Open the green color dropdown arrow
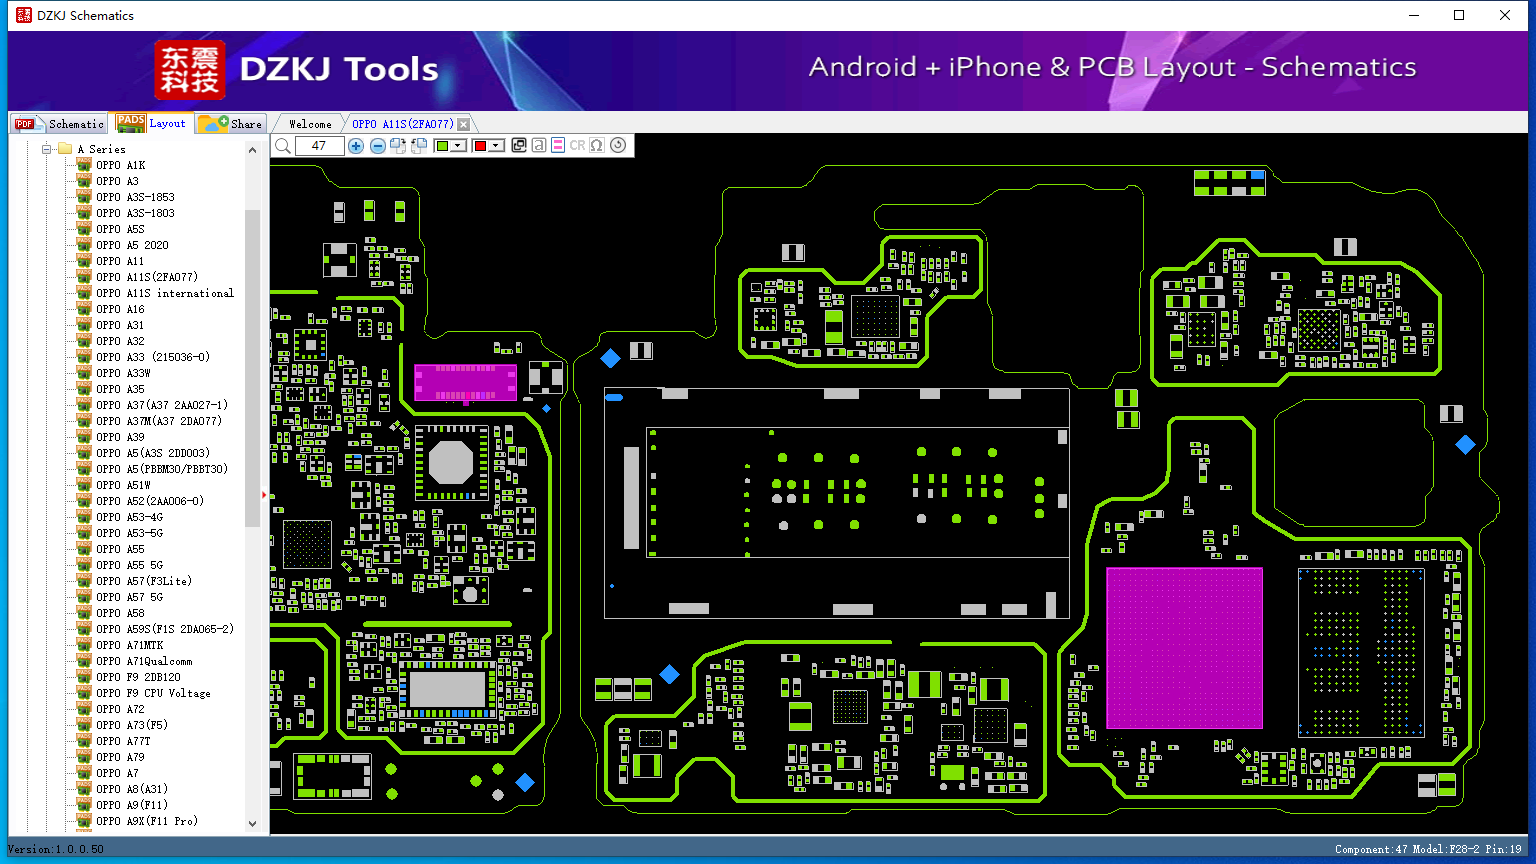Viewport: 1536px width, 864px height. [459, 146]
